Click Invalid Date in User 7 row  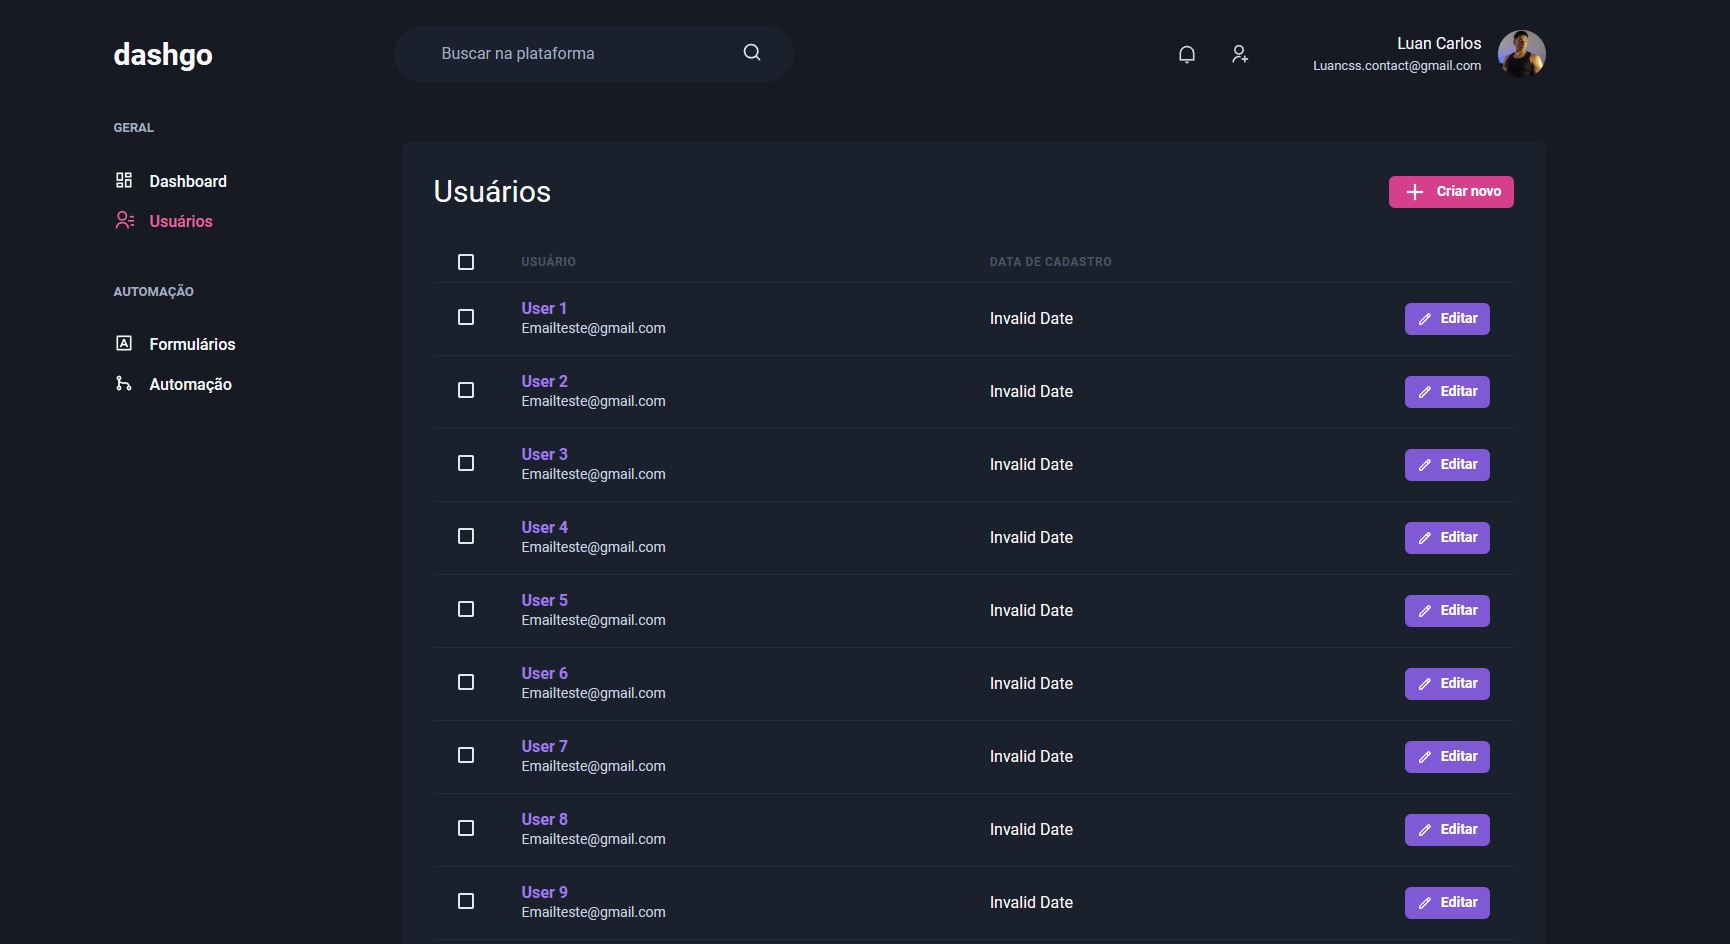1031,757
